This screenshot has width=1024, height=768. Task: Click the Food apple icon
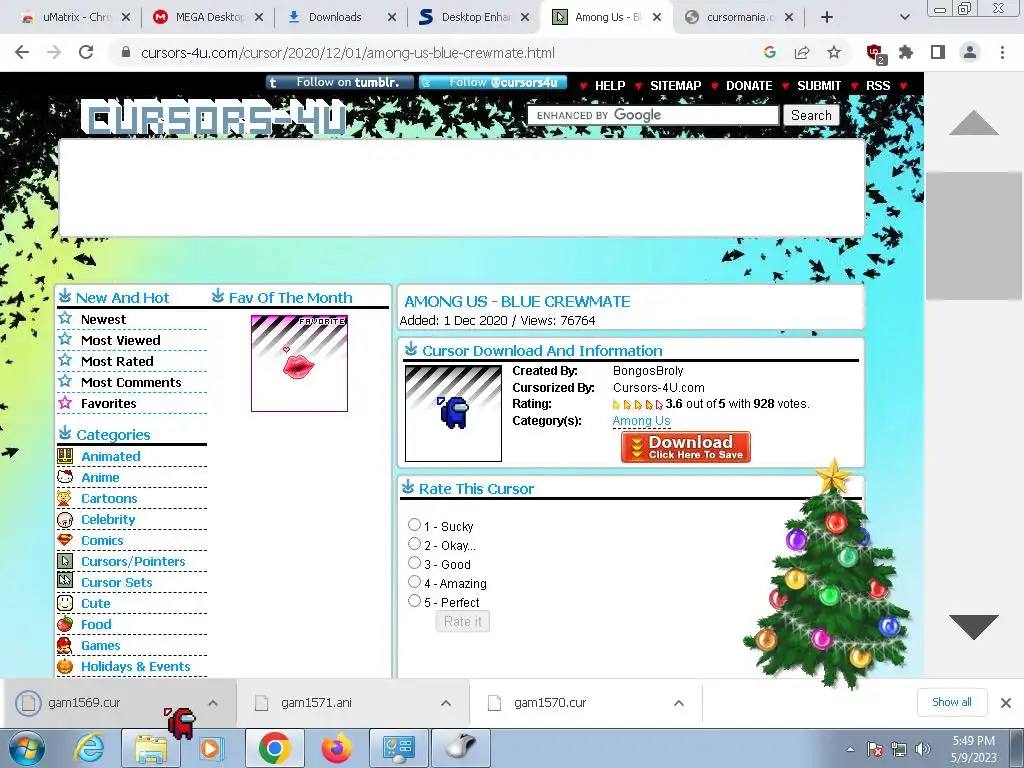65,624
